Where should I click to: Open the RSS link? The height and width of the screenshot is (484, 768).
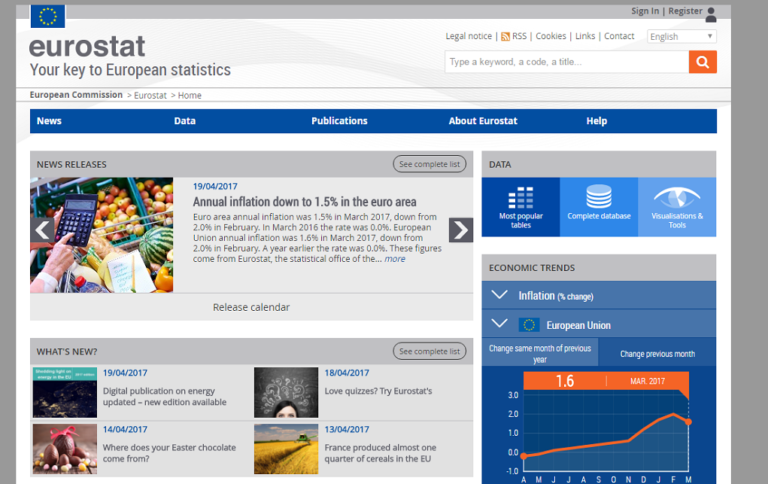(x=519, y=36)
